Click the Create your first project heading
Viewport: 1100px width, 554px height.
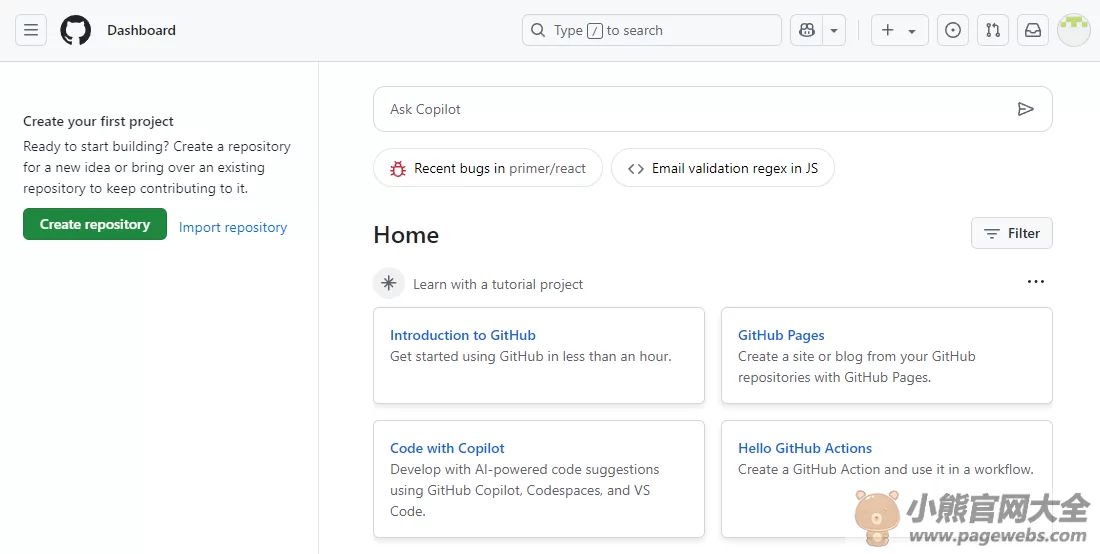[x=98, y=121]
